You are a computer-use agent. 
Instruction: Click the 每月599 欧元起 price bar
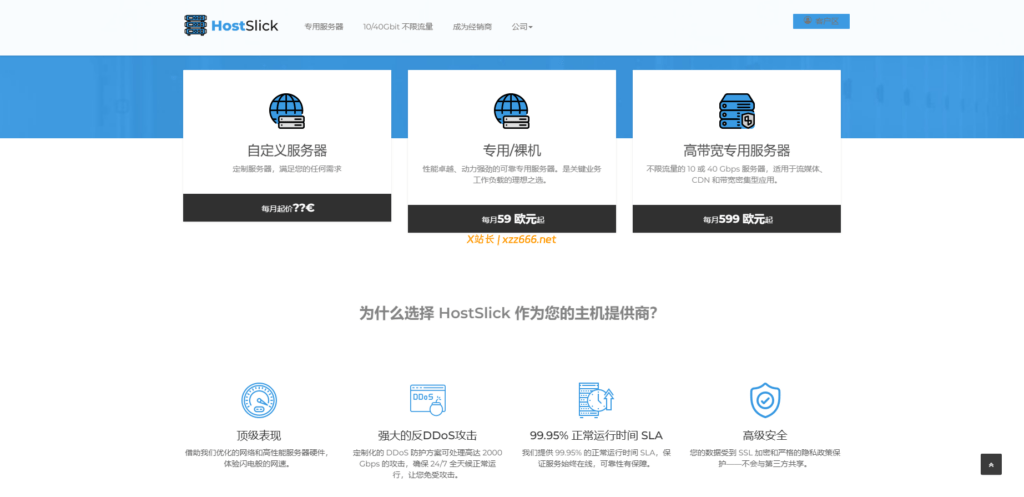(x=737, y=219)
